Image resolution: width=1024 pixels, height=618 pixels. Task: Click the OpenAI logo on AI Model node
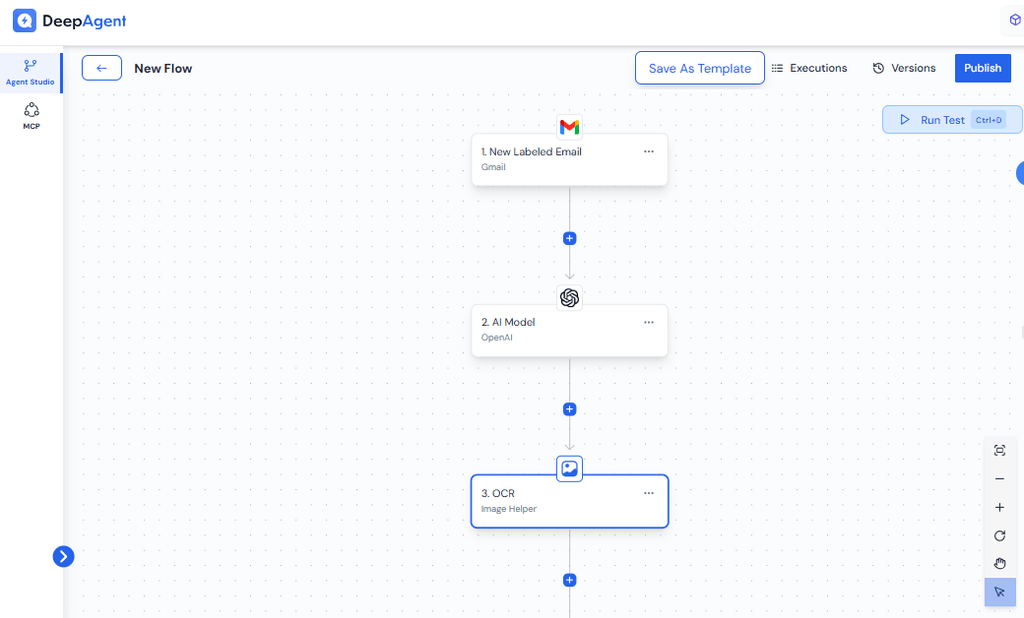point(569,298)
